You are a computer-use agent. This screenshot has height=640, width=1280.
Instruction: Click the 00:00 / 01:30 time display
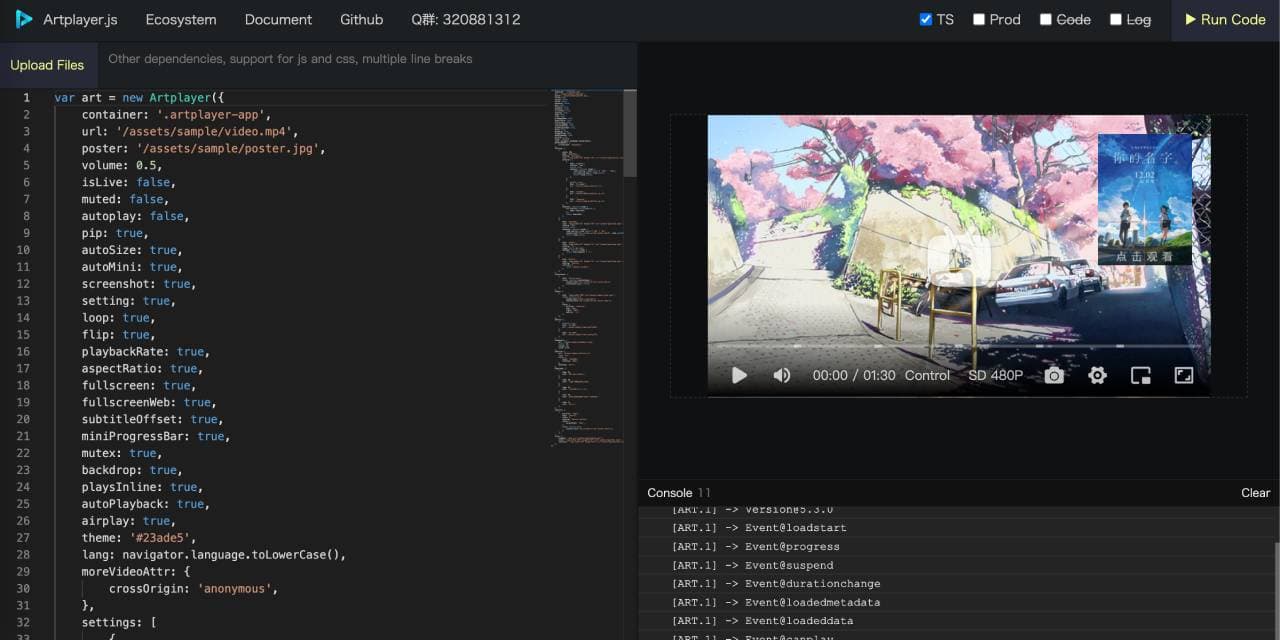[x=853, y=375]
